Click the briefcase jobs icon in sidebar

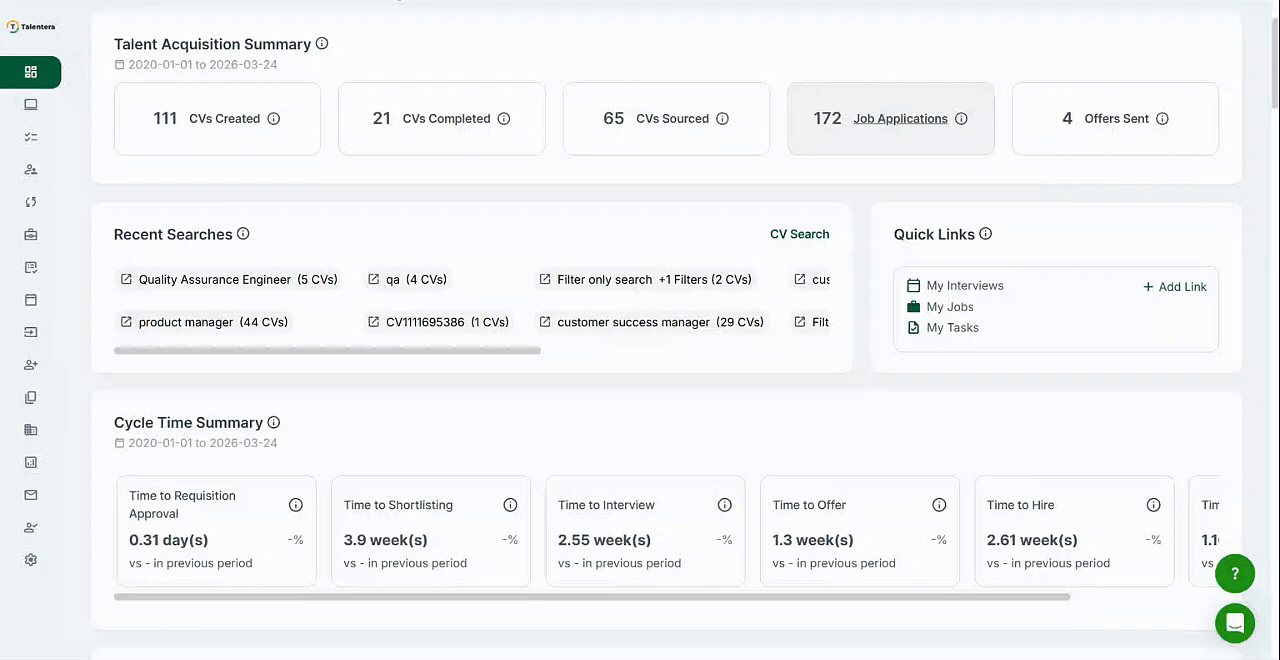pyautogui.click(x=31, y=235)
